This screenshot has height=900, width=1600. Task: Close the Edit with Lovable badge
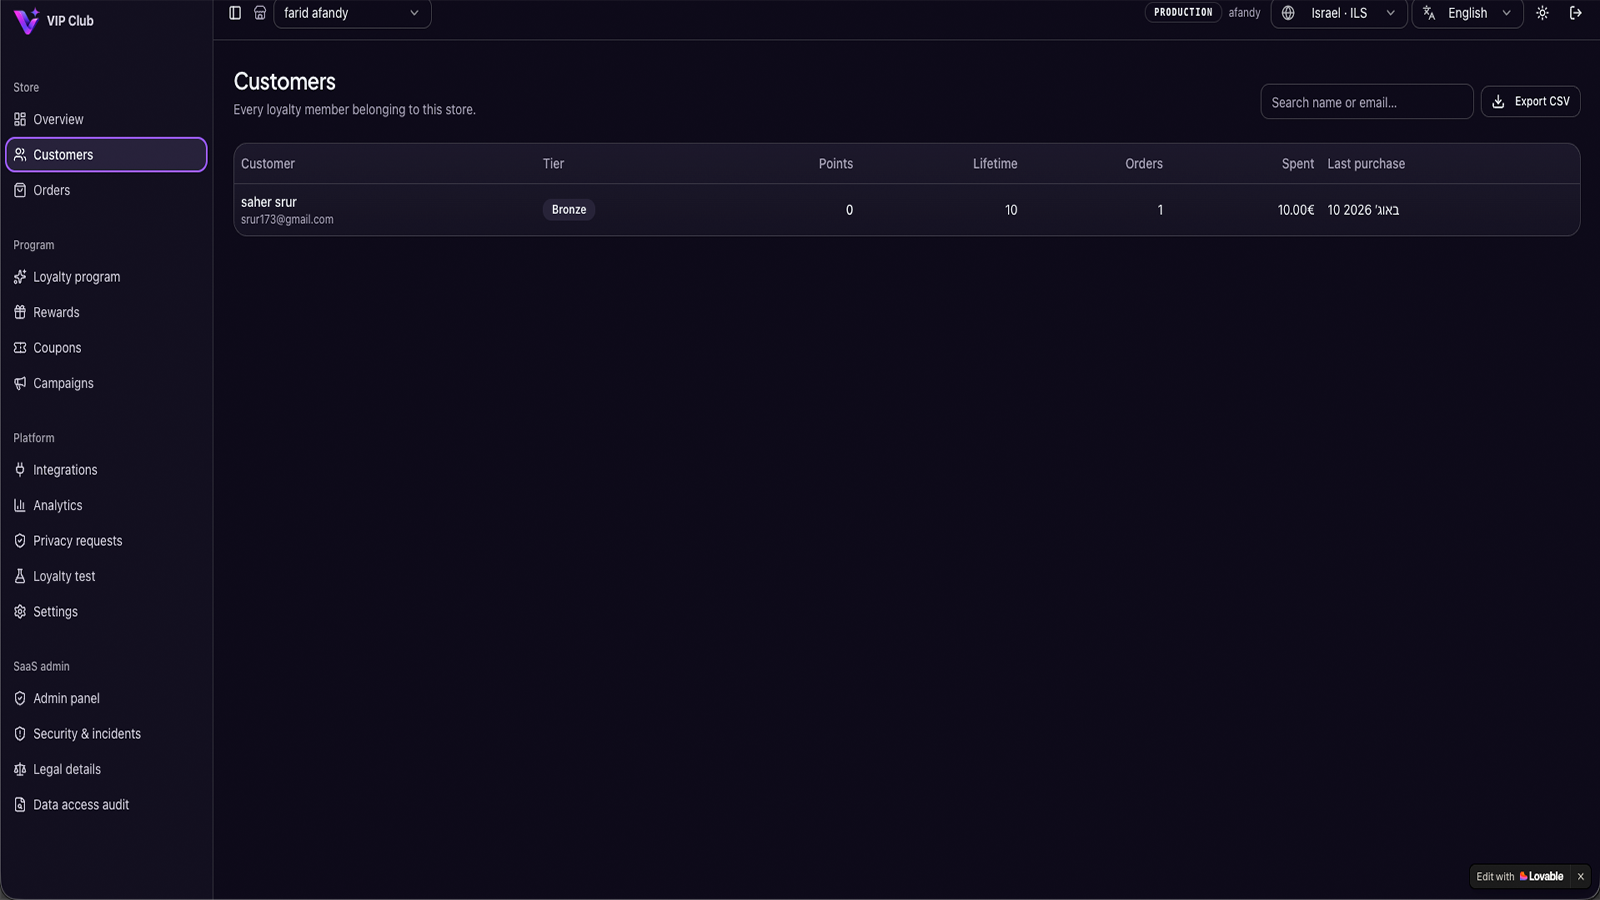click(1580, 877)
